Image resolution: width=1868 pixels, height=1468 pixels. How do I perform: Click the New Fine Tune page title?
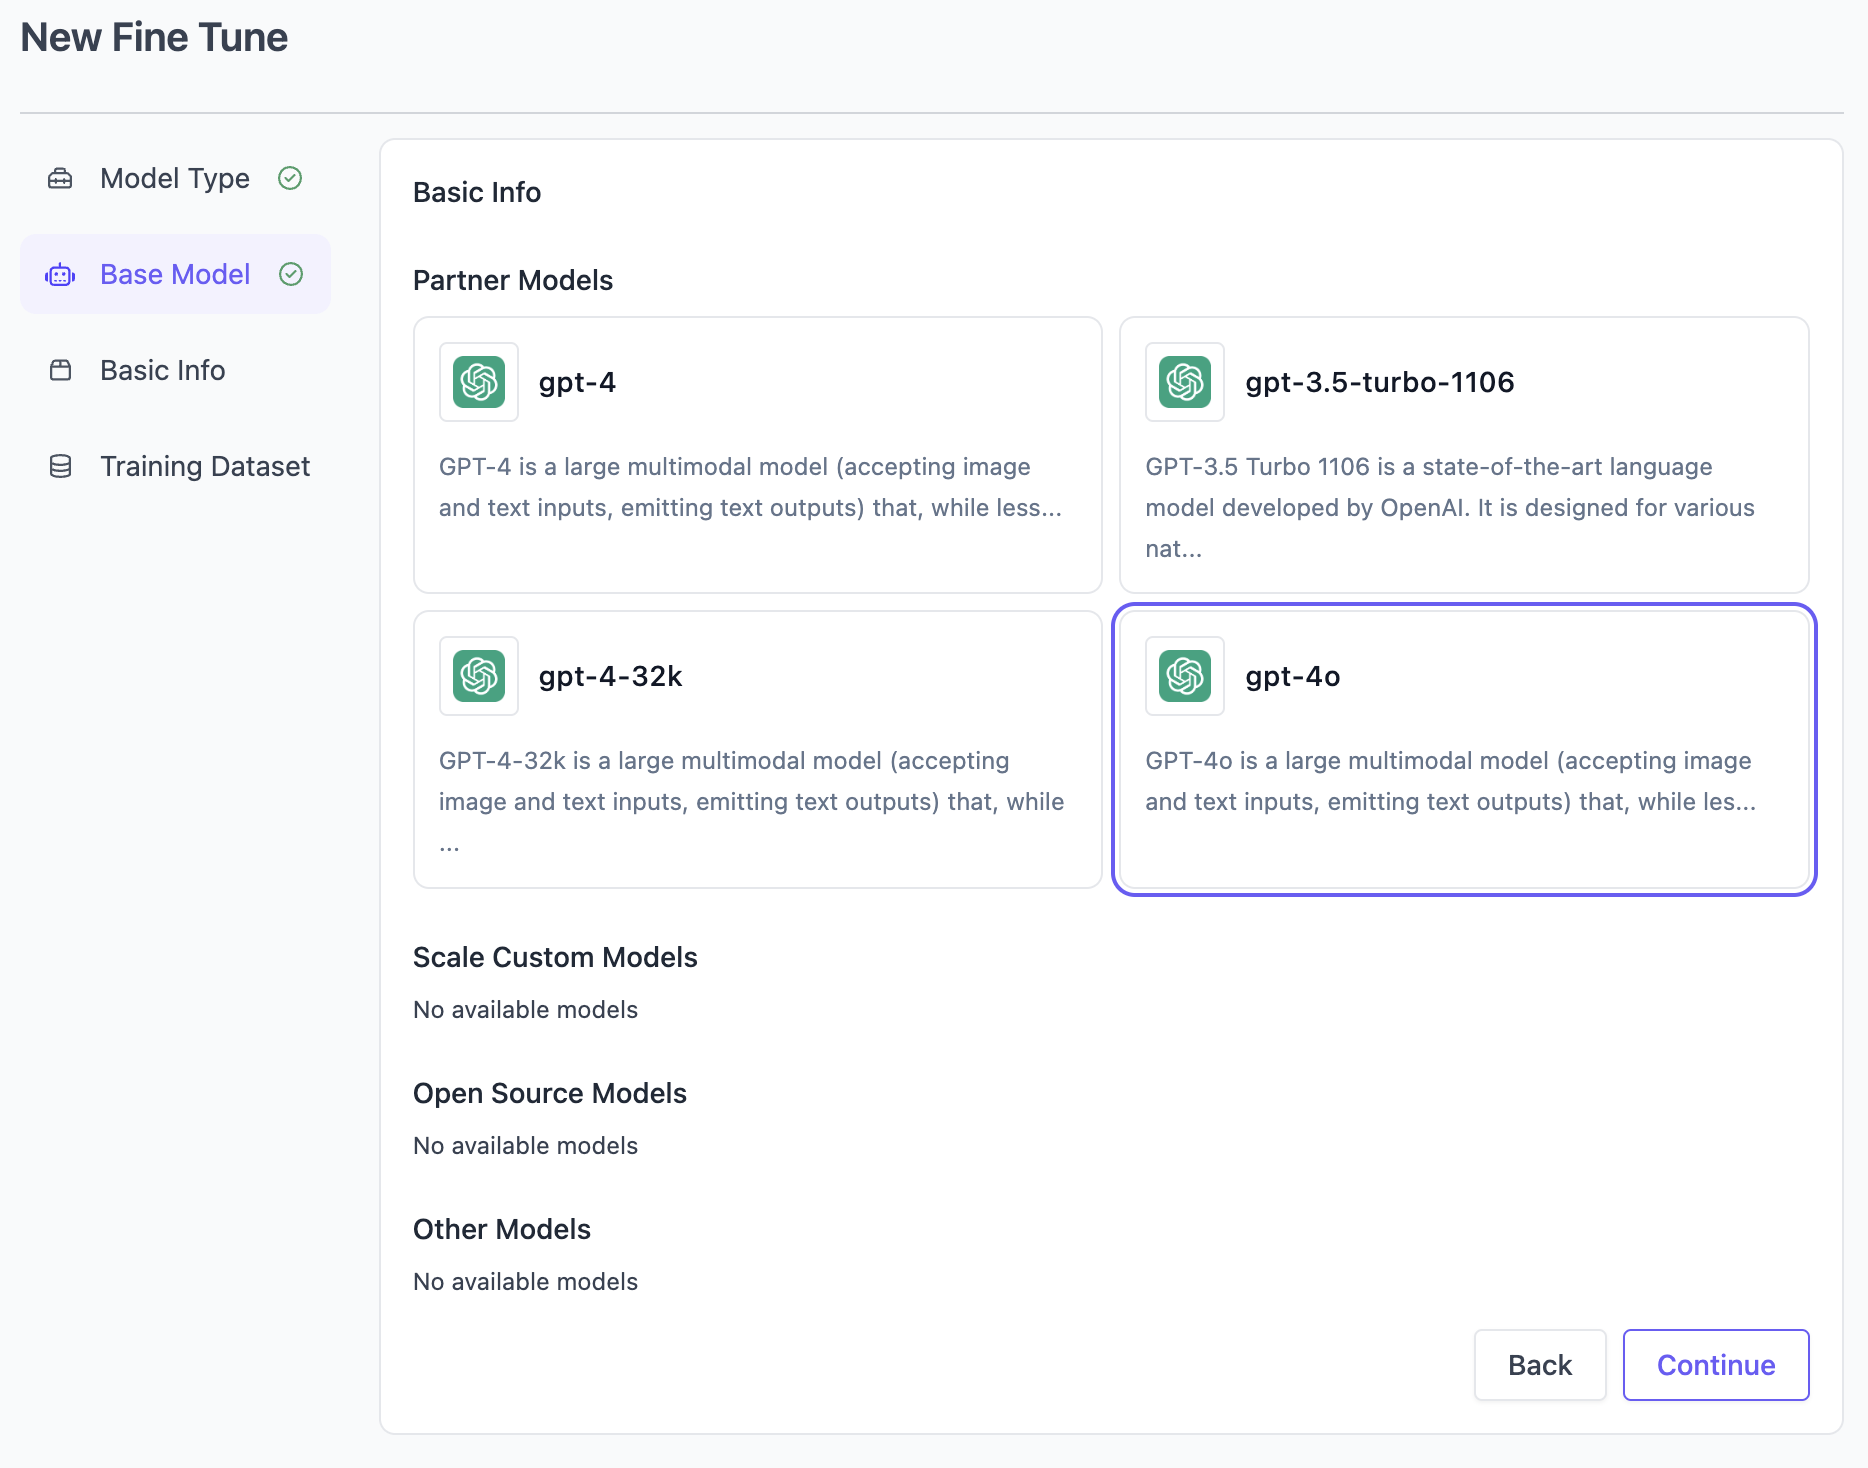154,37
